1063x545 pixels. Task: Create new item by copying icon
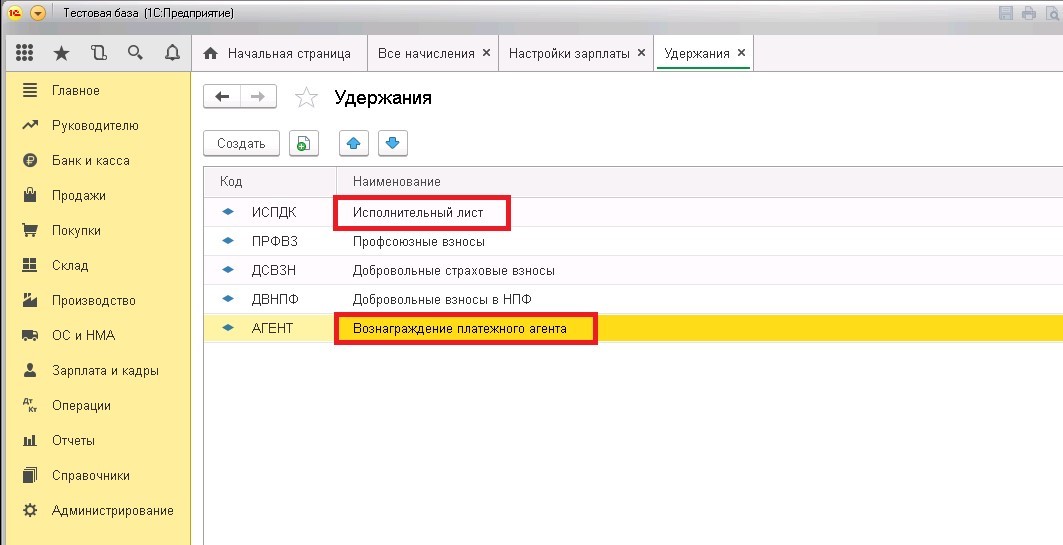304,144
